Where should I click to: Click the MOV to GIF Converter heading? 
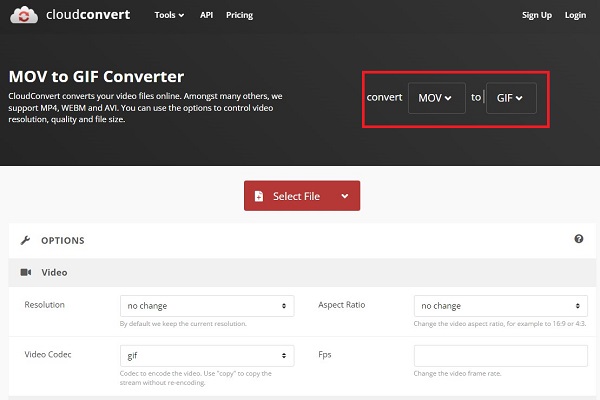(96, 77)
